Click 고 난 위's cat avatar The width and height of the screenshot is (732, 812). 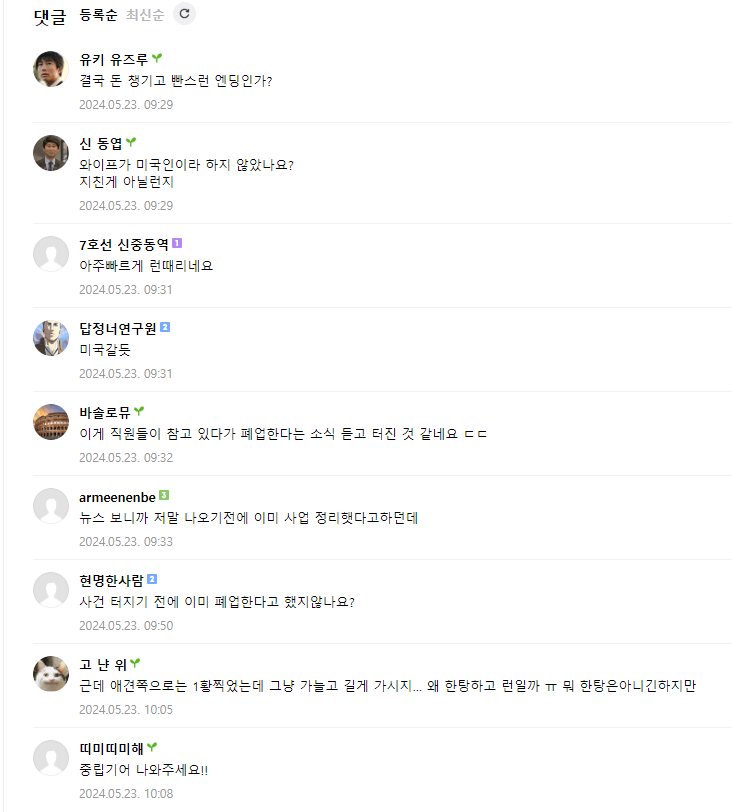coord(50,673)
